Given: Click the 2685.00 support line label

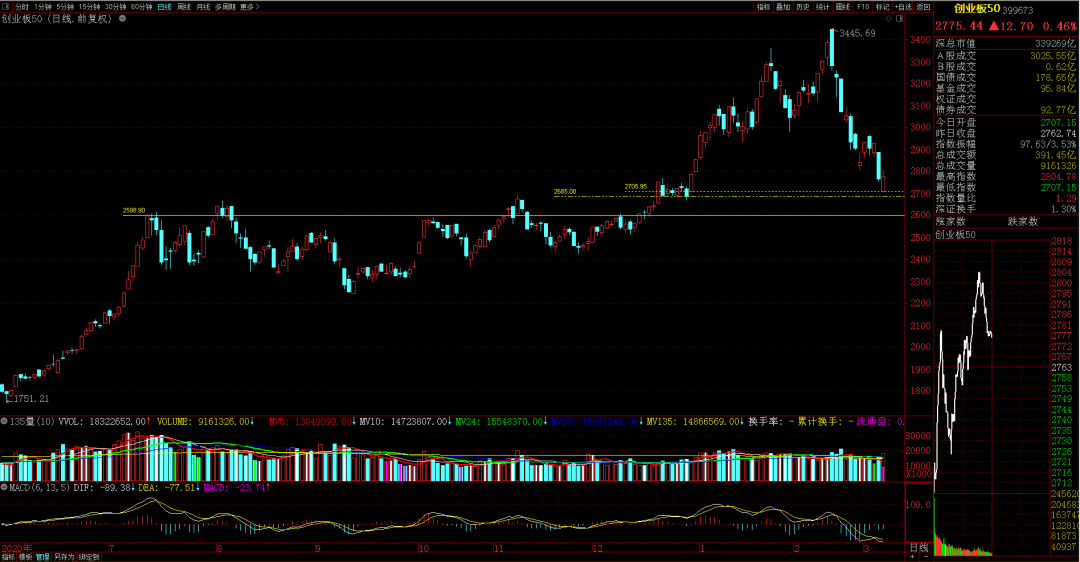Looking at the screenshot, I should click(565, 192).
